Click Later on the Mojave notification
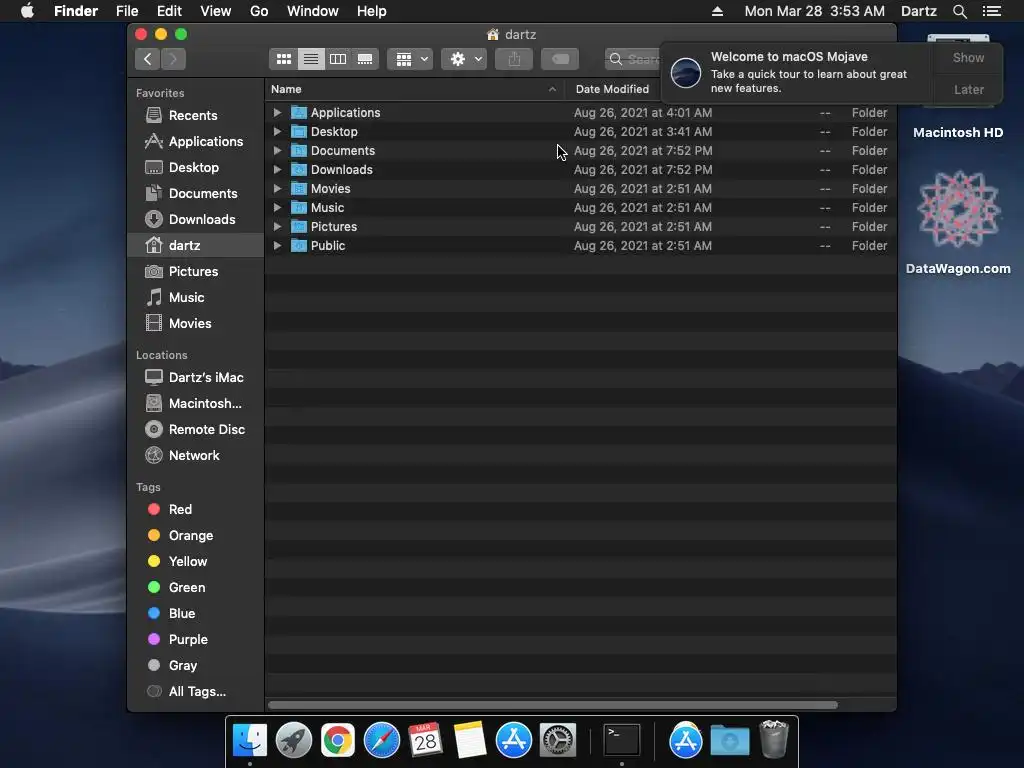Image resolution: width=1024 pixels, height=768 pixels. (x=968, y=89)
